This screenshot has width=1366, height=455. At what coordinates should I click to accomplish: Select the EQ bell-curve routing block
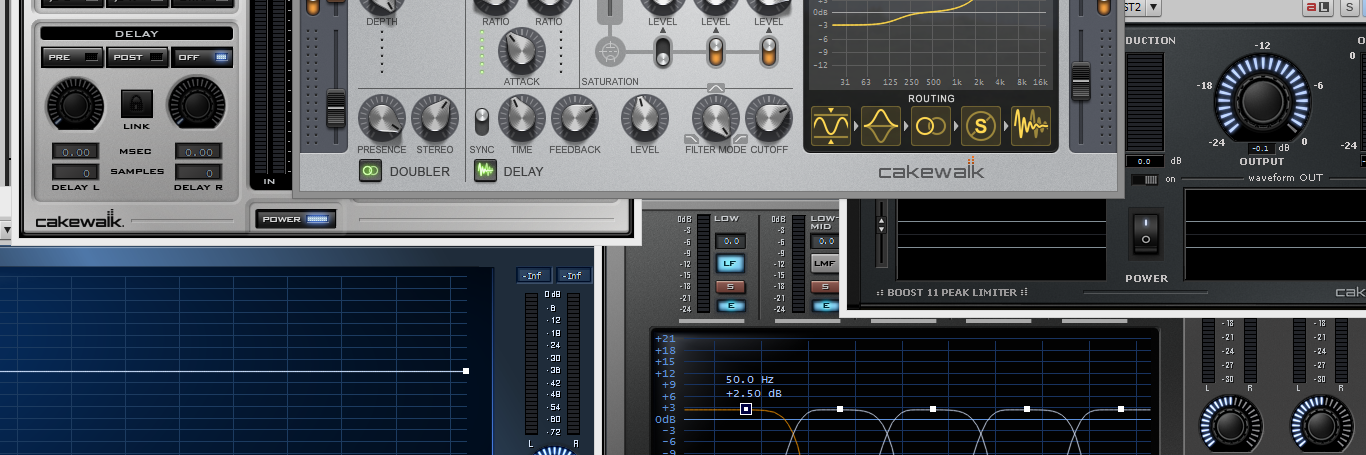pos(881,125)
